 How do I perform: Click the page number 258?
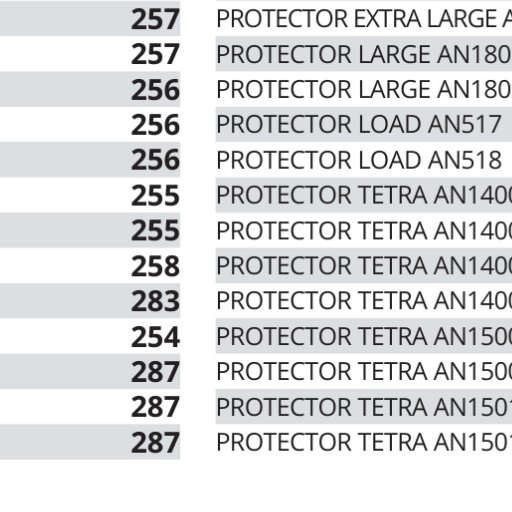[x=155, y=266]
